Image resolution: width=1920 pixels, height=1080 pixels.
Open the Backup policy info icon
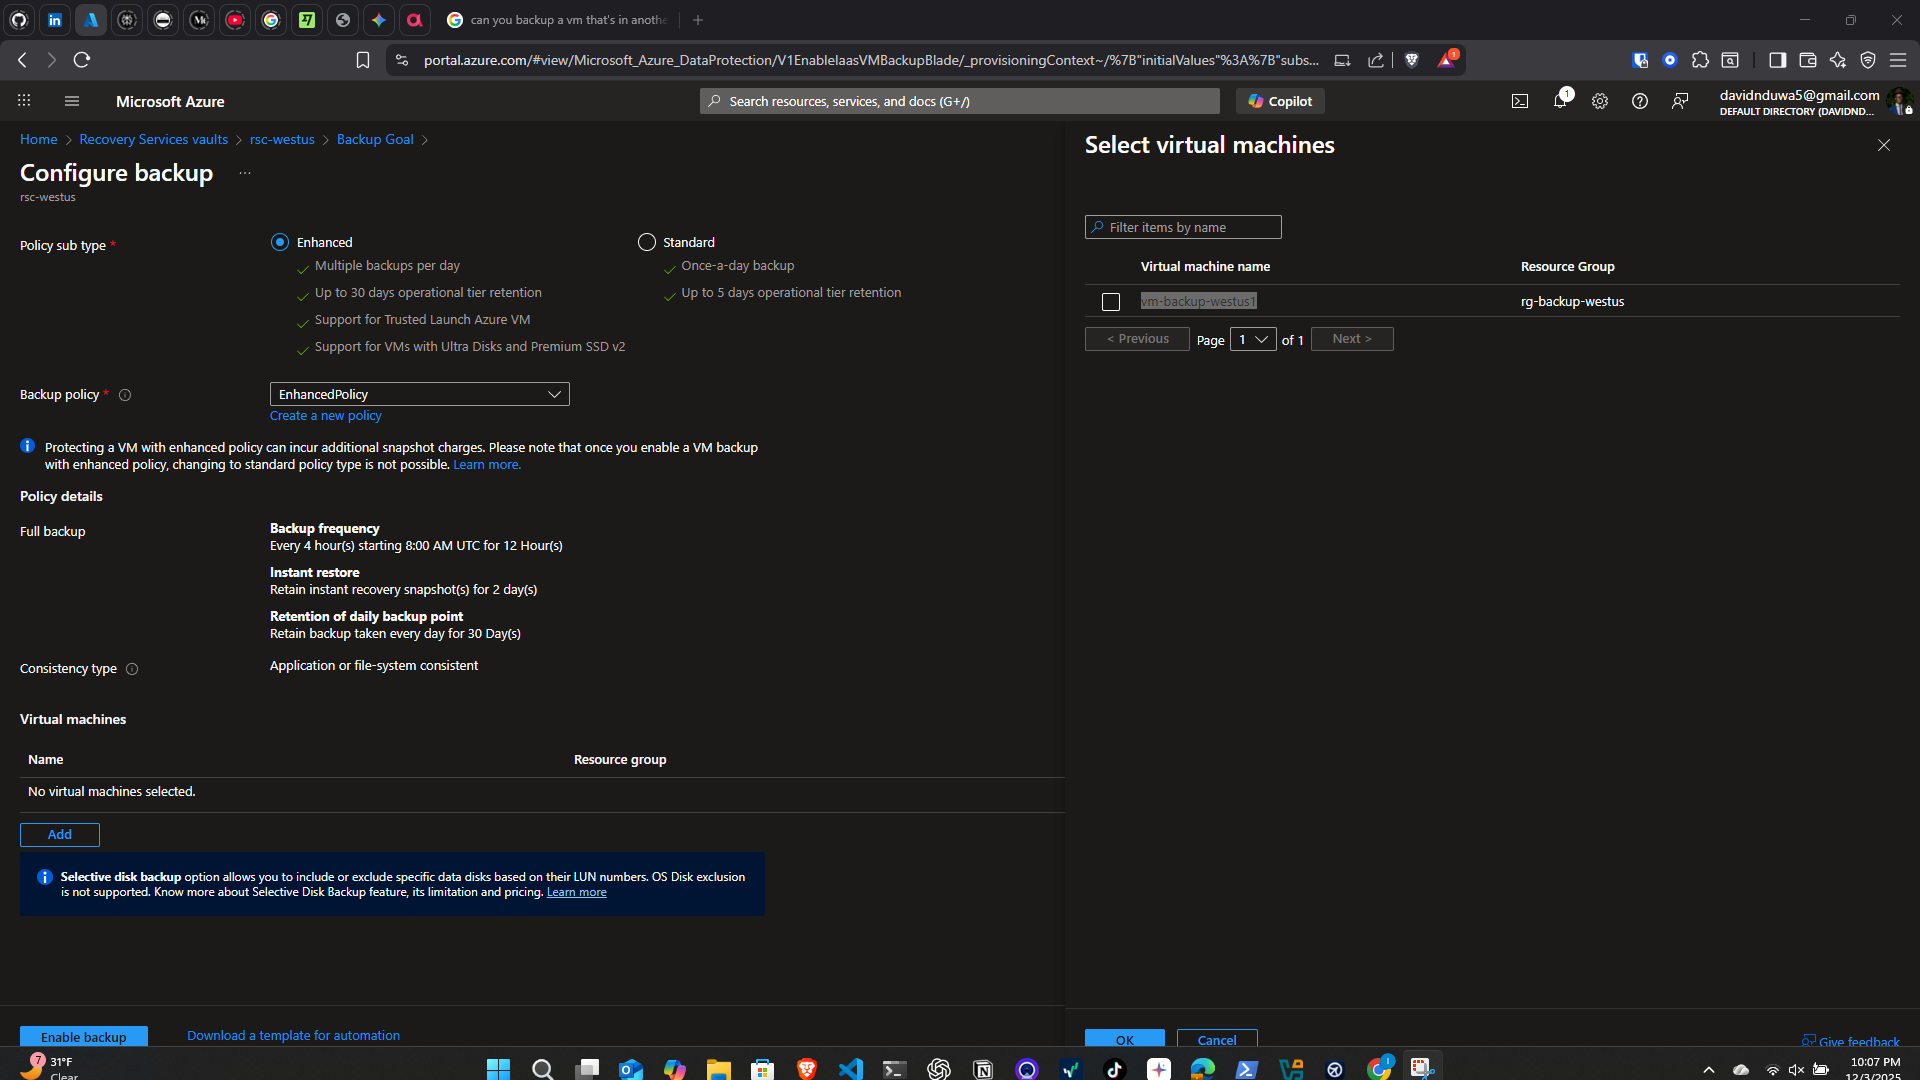point(125,395)
